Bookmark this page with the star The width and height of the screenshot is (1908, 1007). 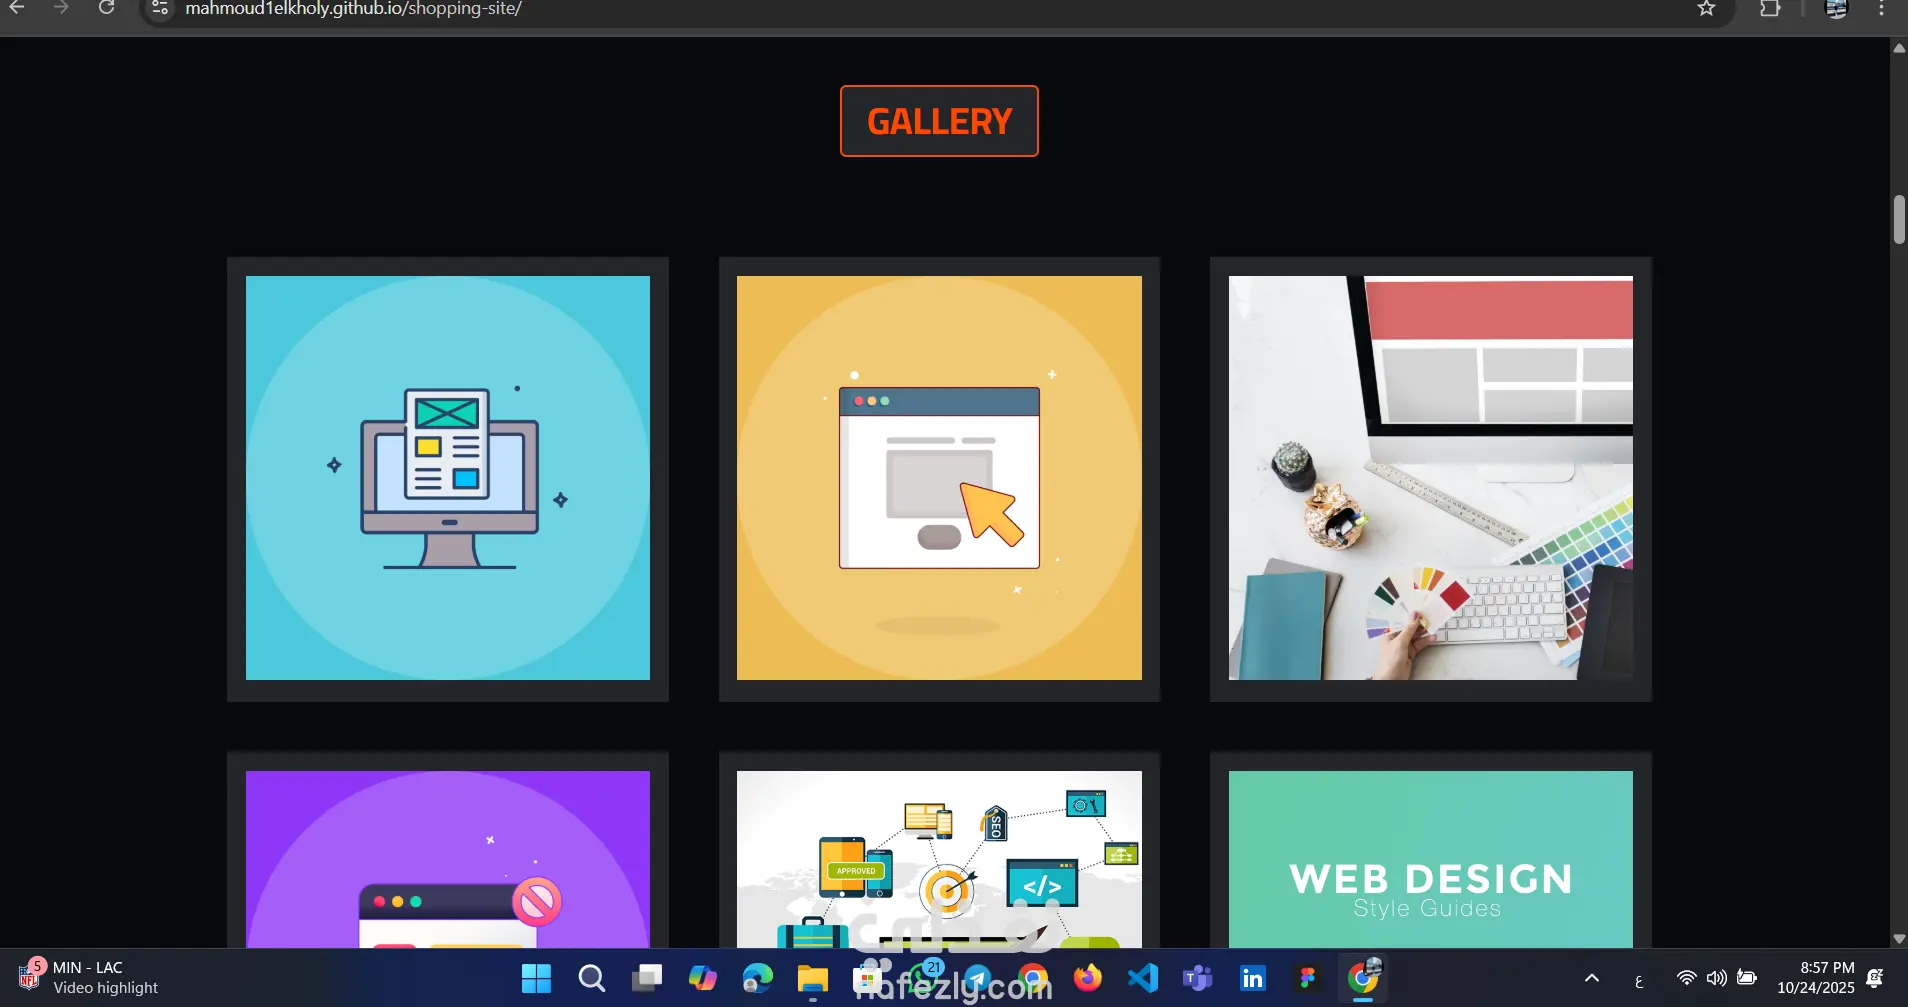click(1706, 8)
